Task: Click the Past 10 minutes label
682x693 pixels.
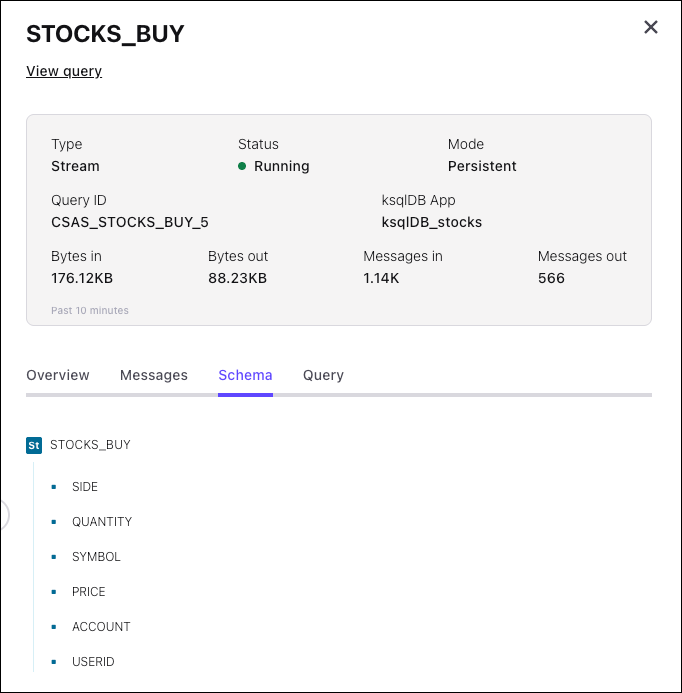Action: coord(90,310)
